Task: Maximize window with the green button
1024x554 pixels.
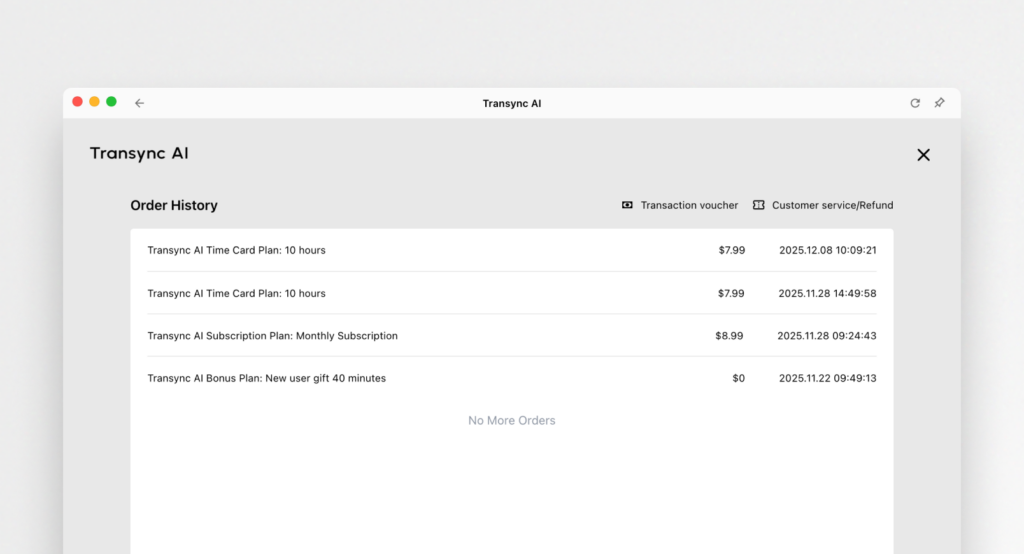Action: (x=111, y=102)
